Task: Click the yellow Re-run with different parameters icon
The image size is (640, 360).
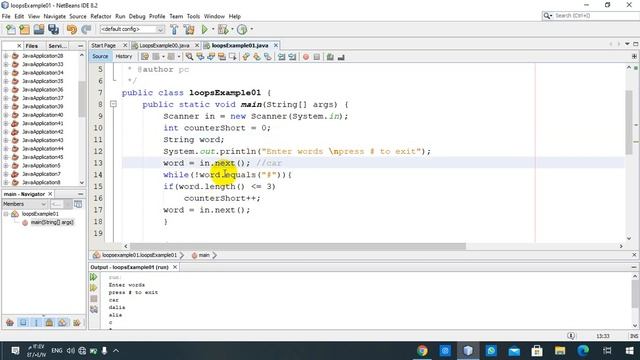Action: (x=93, y=288)
